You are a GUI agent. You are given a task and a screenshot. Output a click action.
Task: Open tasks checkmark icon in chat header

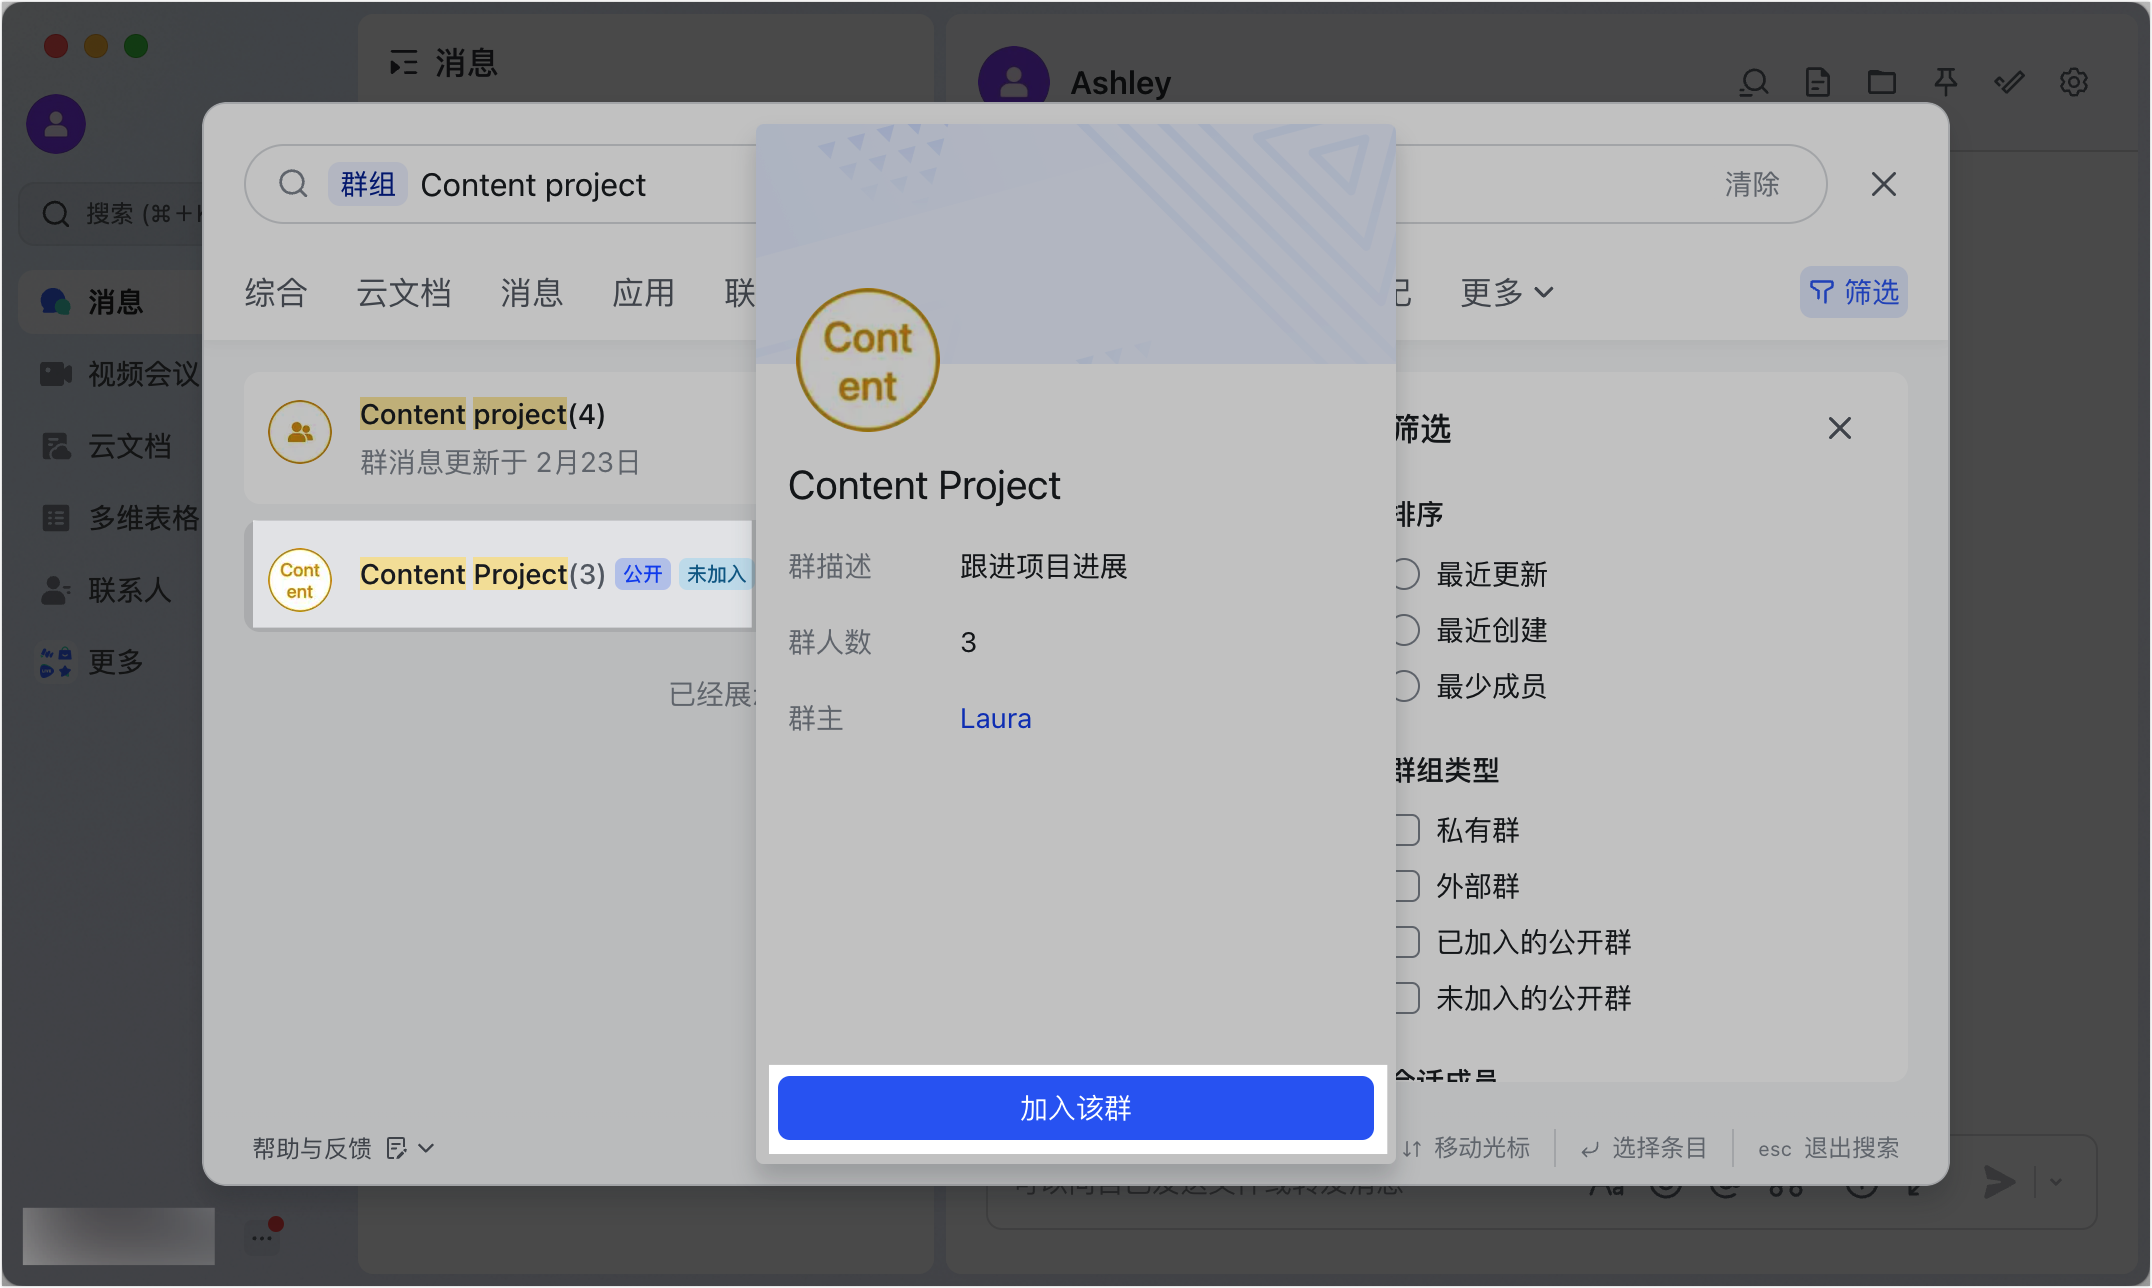tap(2010, 82)
